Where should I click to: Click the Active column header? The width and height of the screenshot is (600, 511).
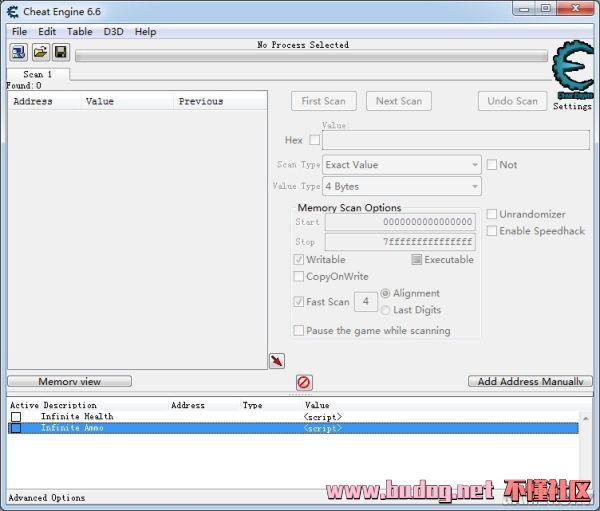[x=24, y=405]
